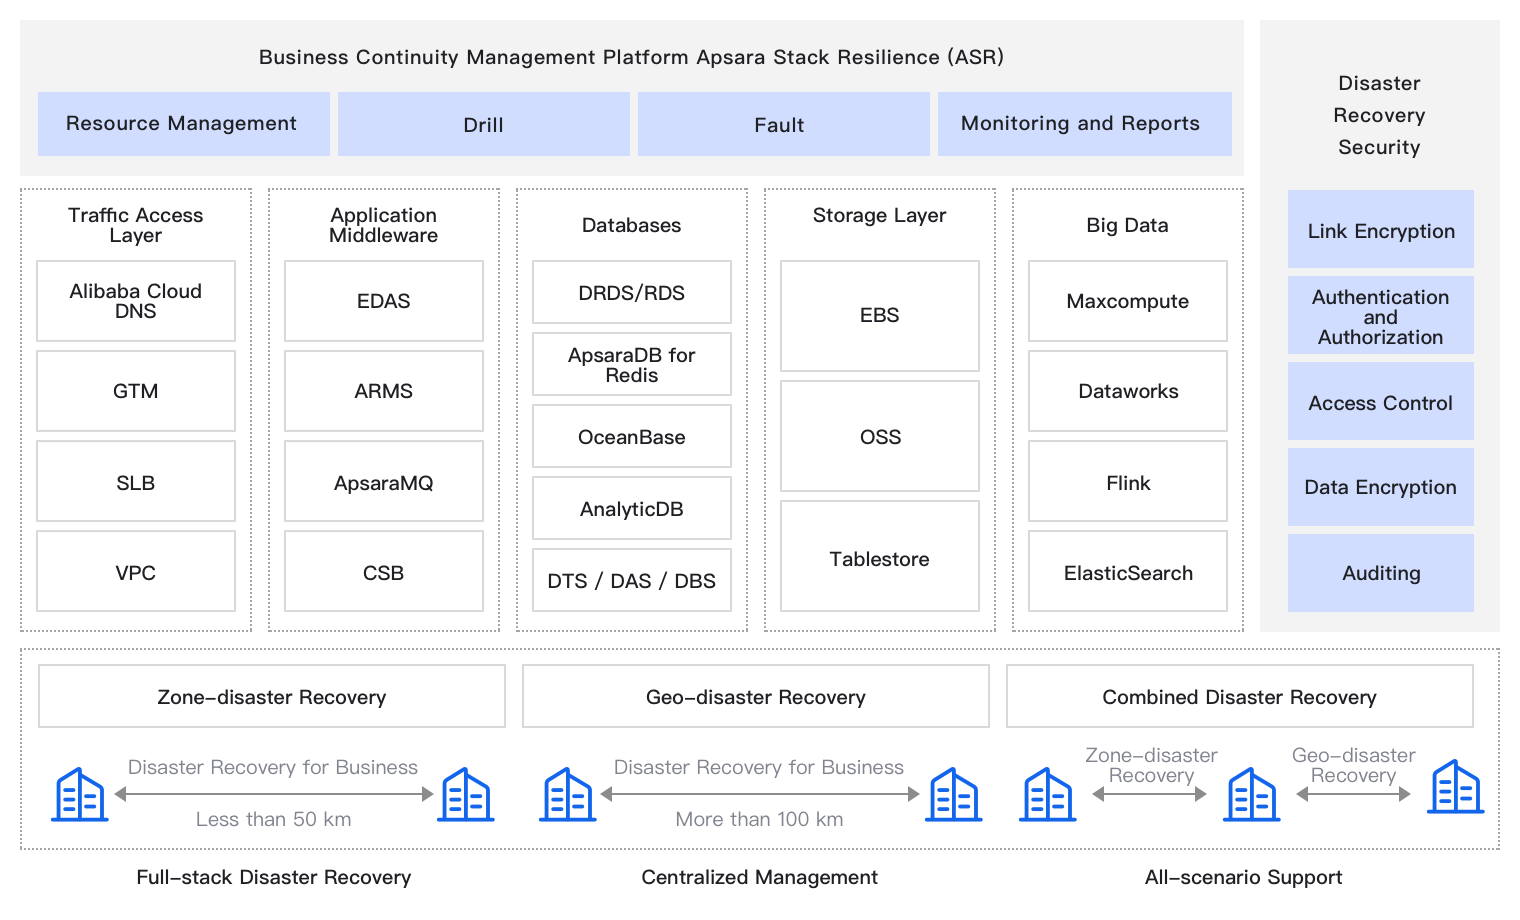Open the Resource Management module
This screenshot has width=1520, height=920.
pyautogui.click(x=182, y=123)
